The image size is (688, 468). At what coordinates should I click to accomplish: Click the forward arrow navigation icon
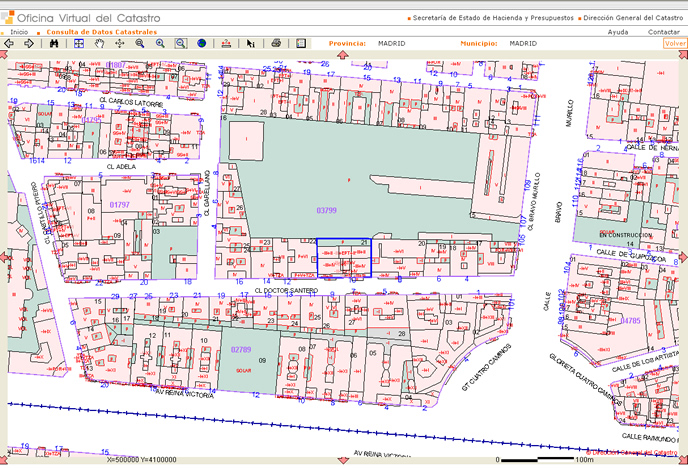29,44
